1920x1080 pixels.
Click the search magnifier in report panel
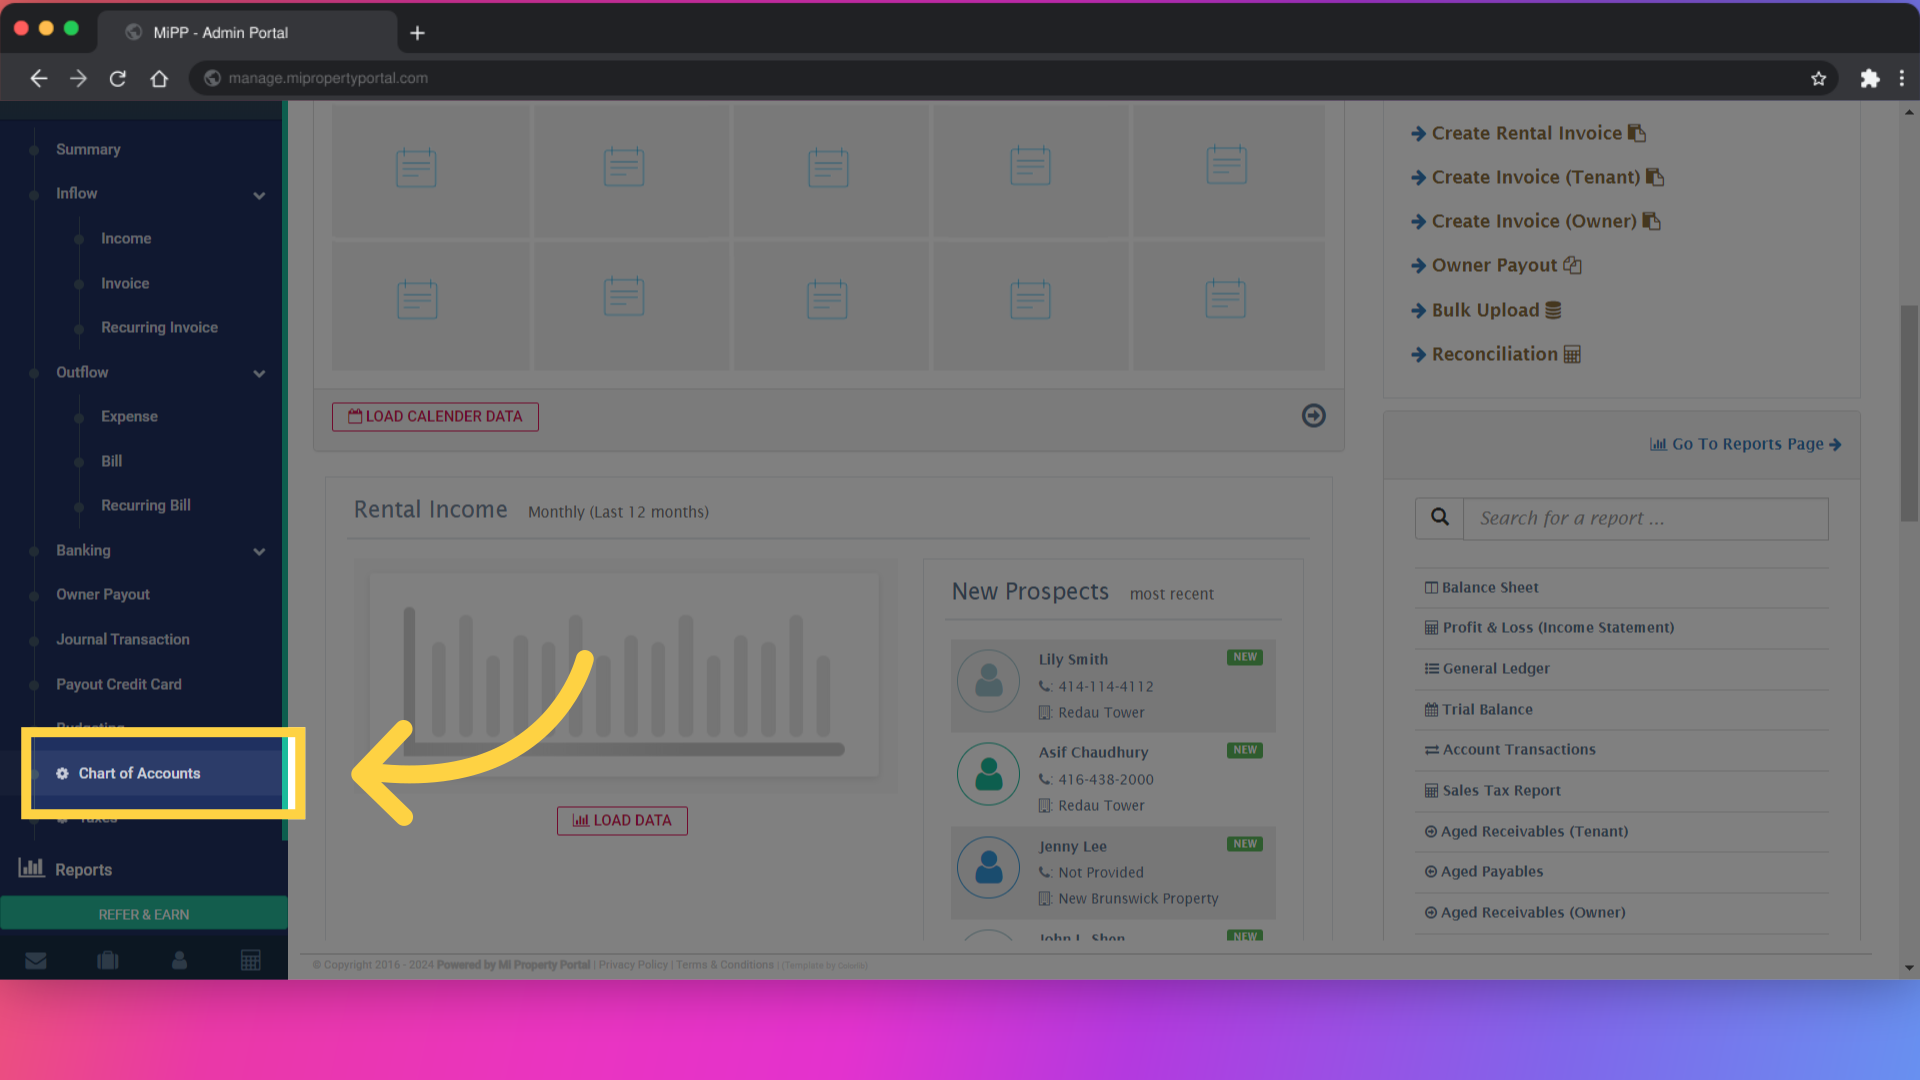[1439, 517]
